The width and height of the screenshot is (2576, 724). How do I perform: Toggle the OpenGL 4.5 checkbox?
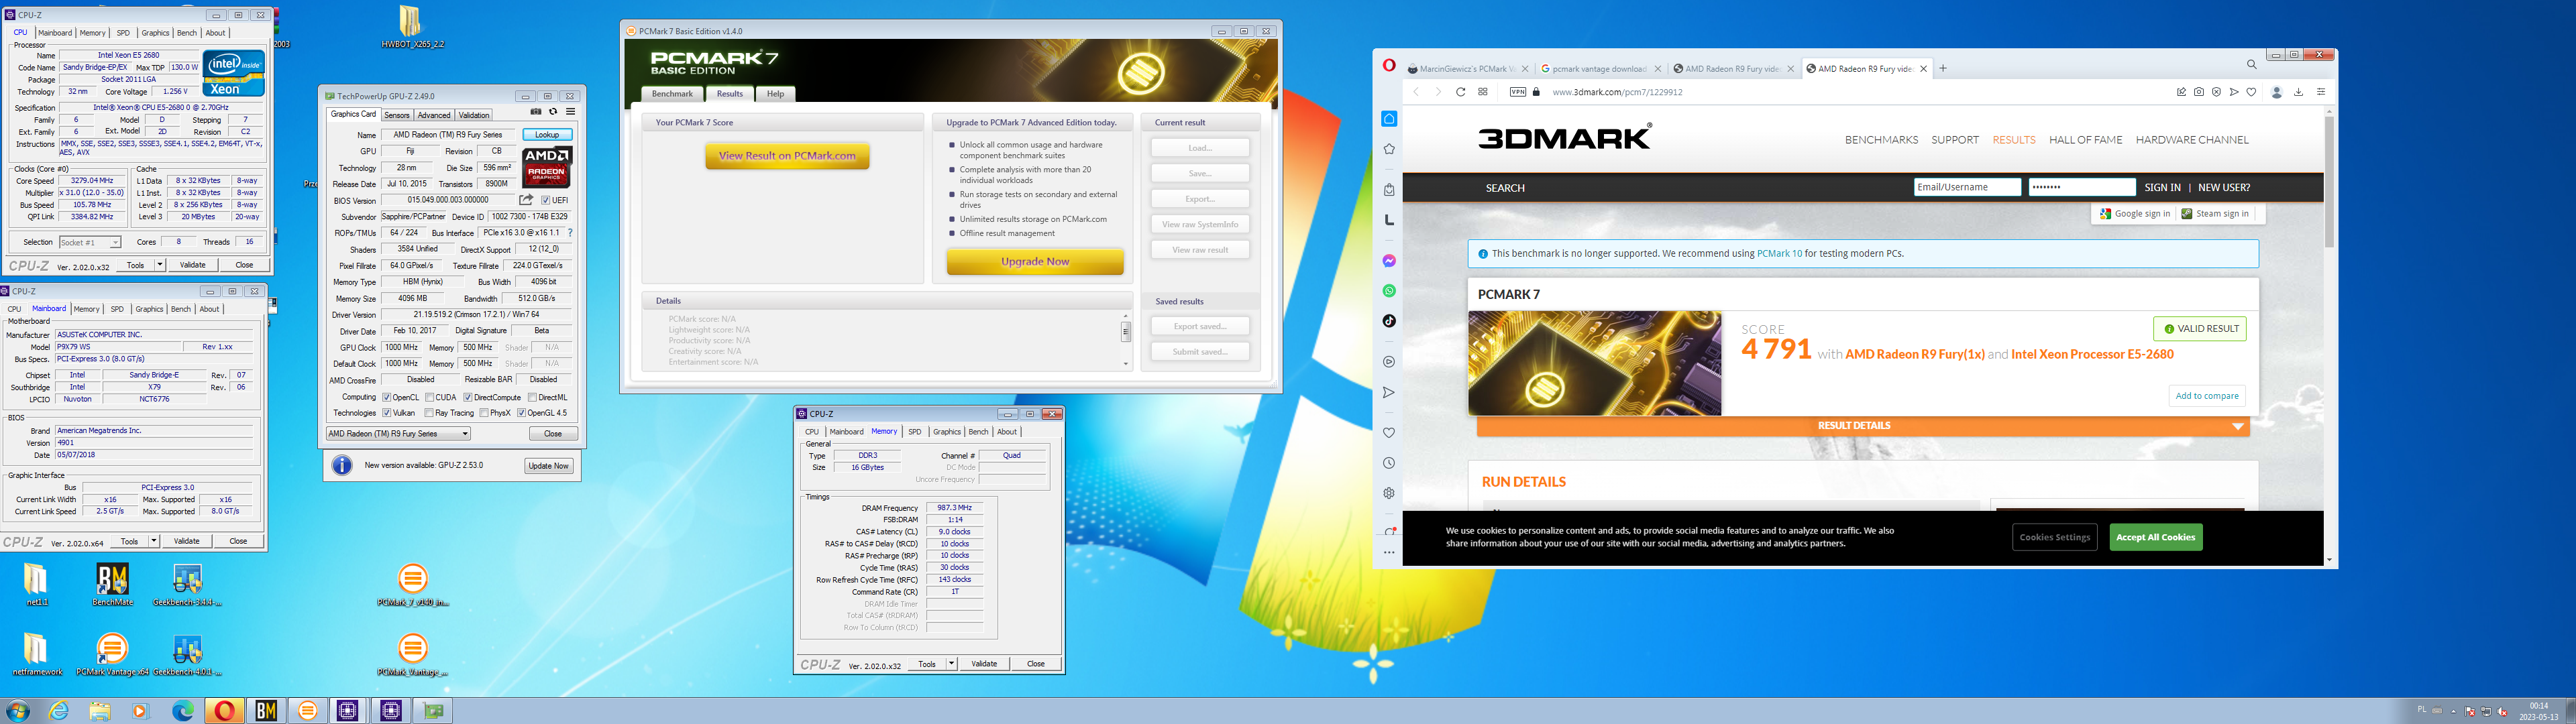pyautogui.click(x=522, y=413)
